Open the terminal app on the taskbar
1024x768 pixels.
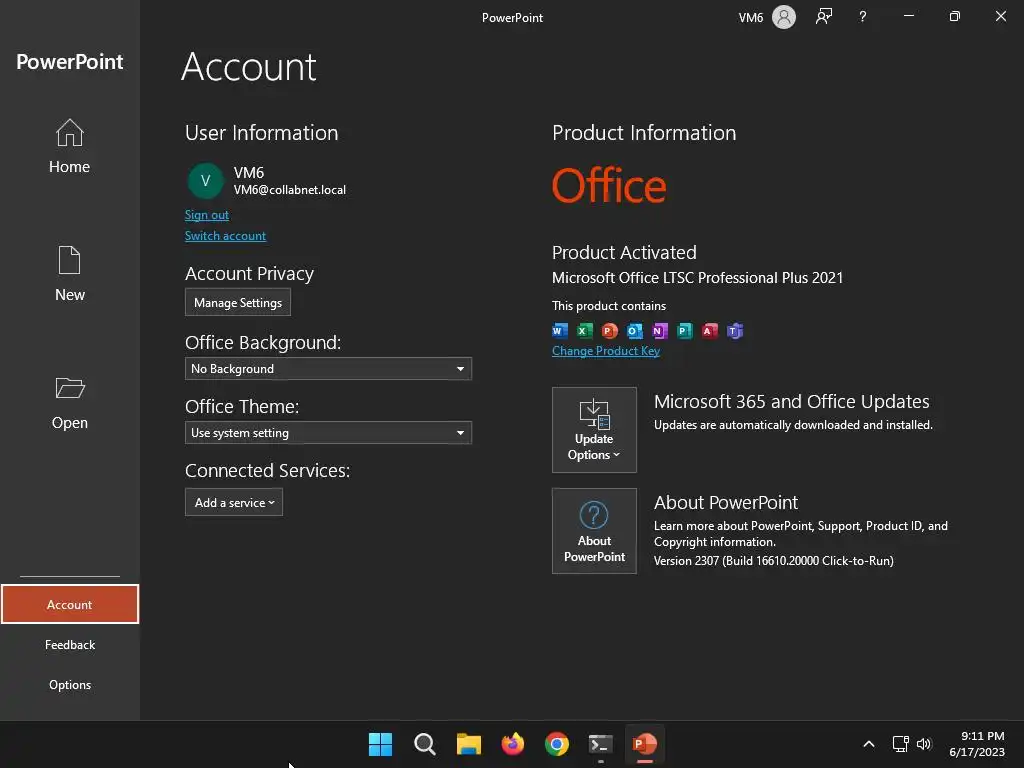point(601,744)
